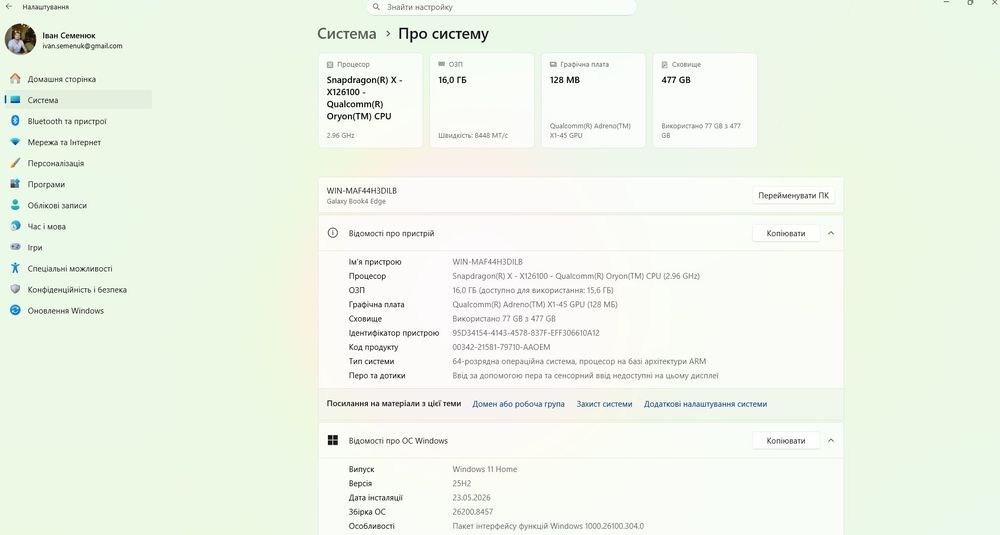Click Спеціальні можливості accessibility icon
This screenshot has width=1000, height=535.
(x=15, y=268)
